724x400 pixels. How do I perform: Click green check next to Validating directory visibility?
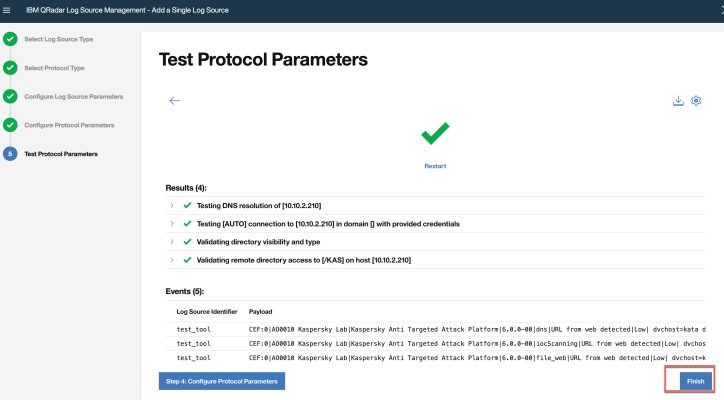pyautogui.click(x=187, y=242)
